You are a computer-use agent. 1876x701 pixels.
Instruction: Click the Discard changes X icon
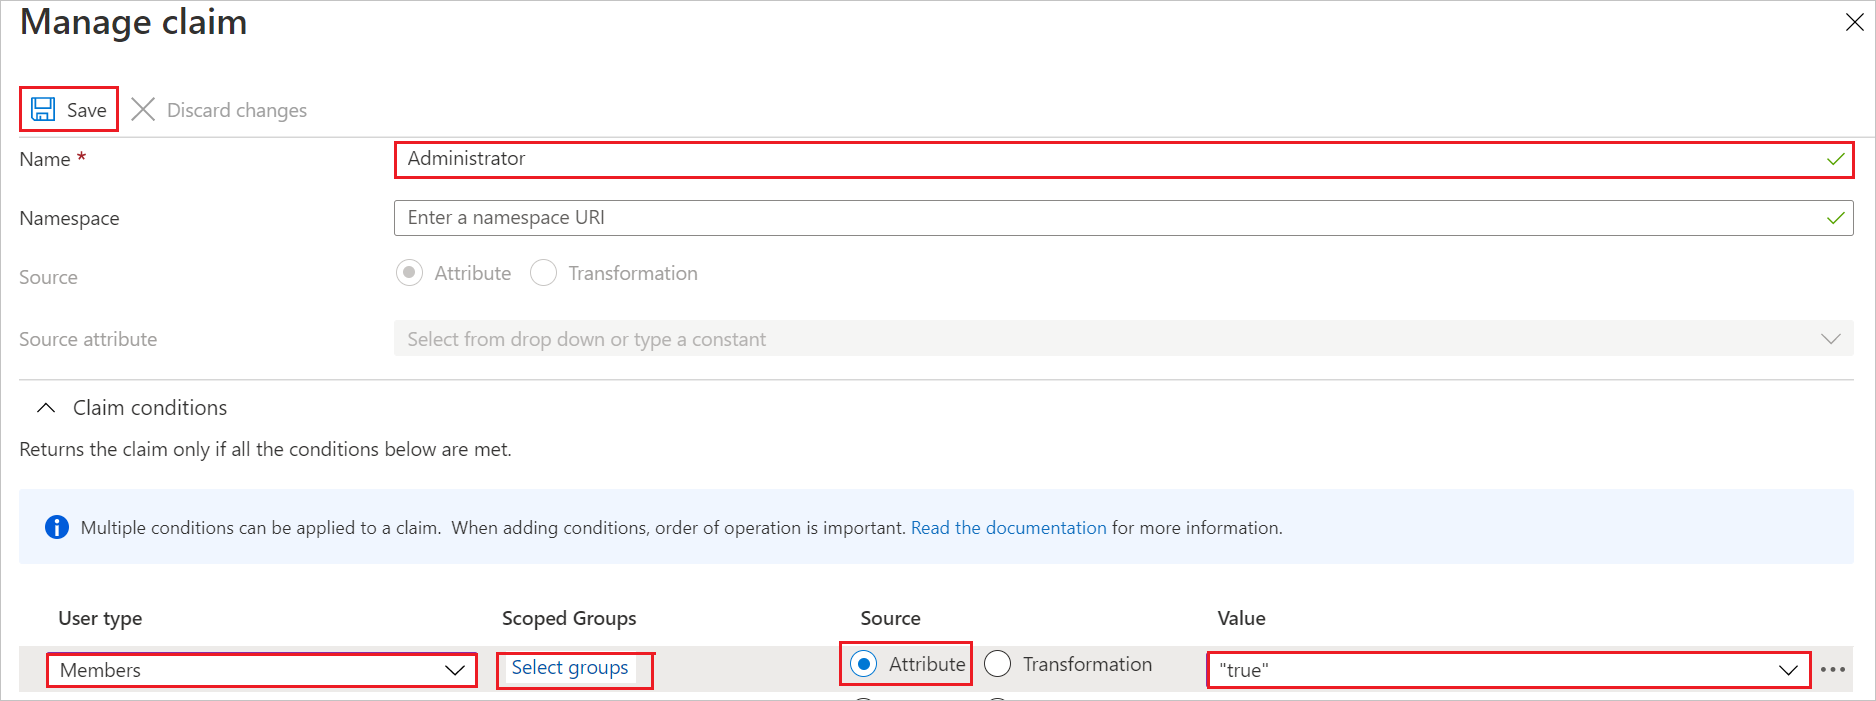click(143, 109)
